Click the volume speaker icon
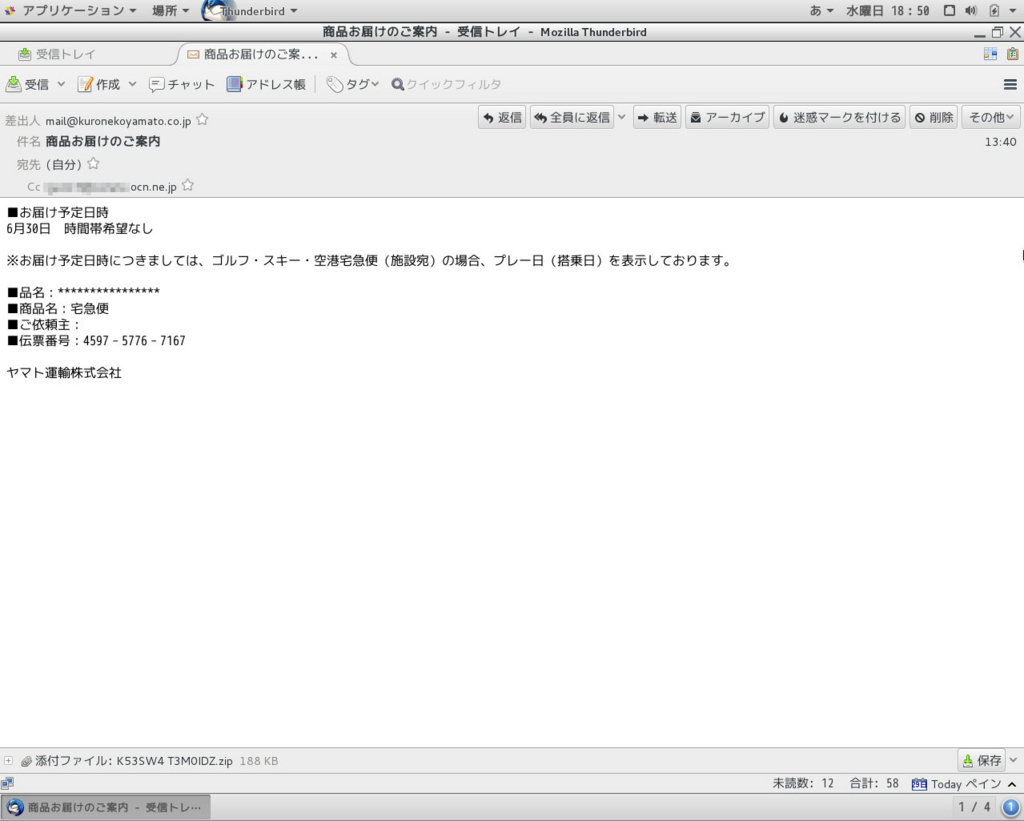 pos(970,10)
